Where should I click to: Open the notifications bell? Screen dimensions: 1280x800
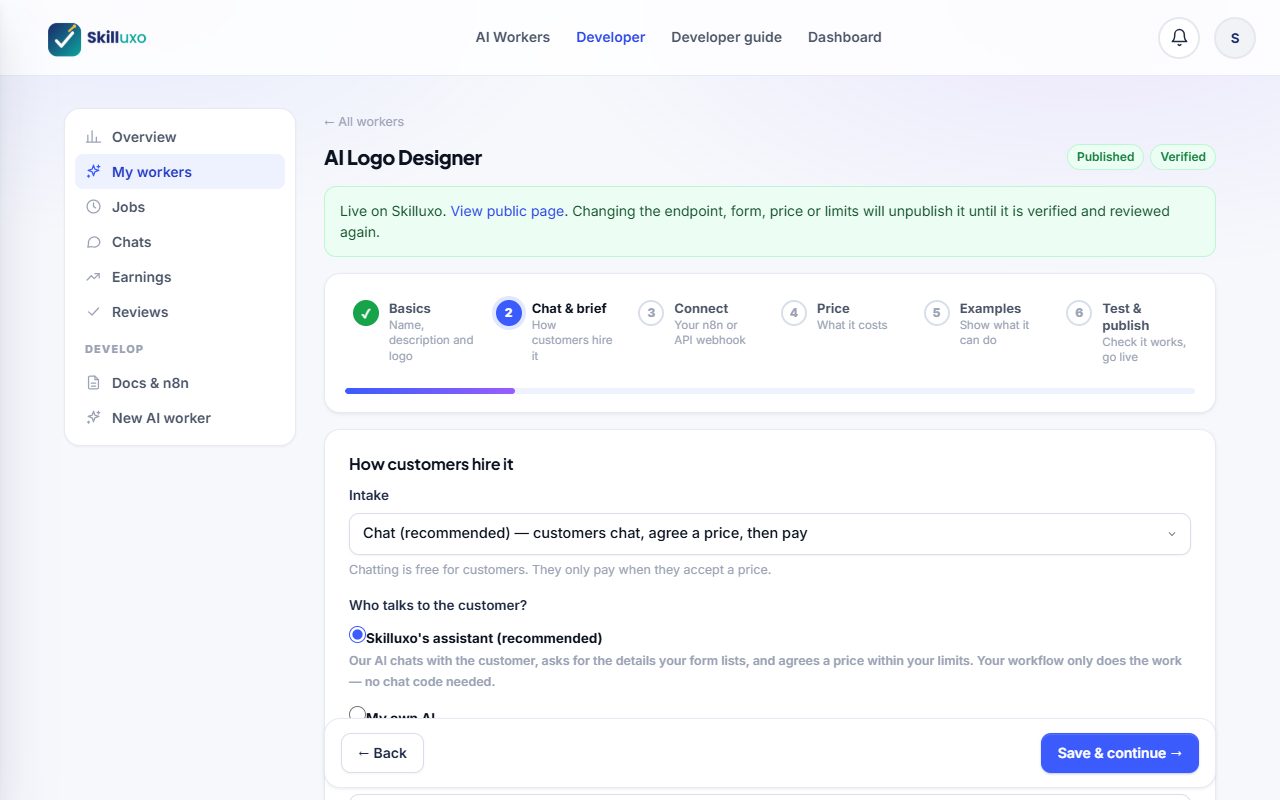pos(1179,38)
